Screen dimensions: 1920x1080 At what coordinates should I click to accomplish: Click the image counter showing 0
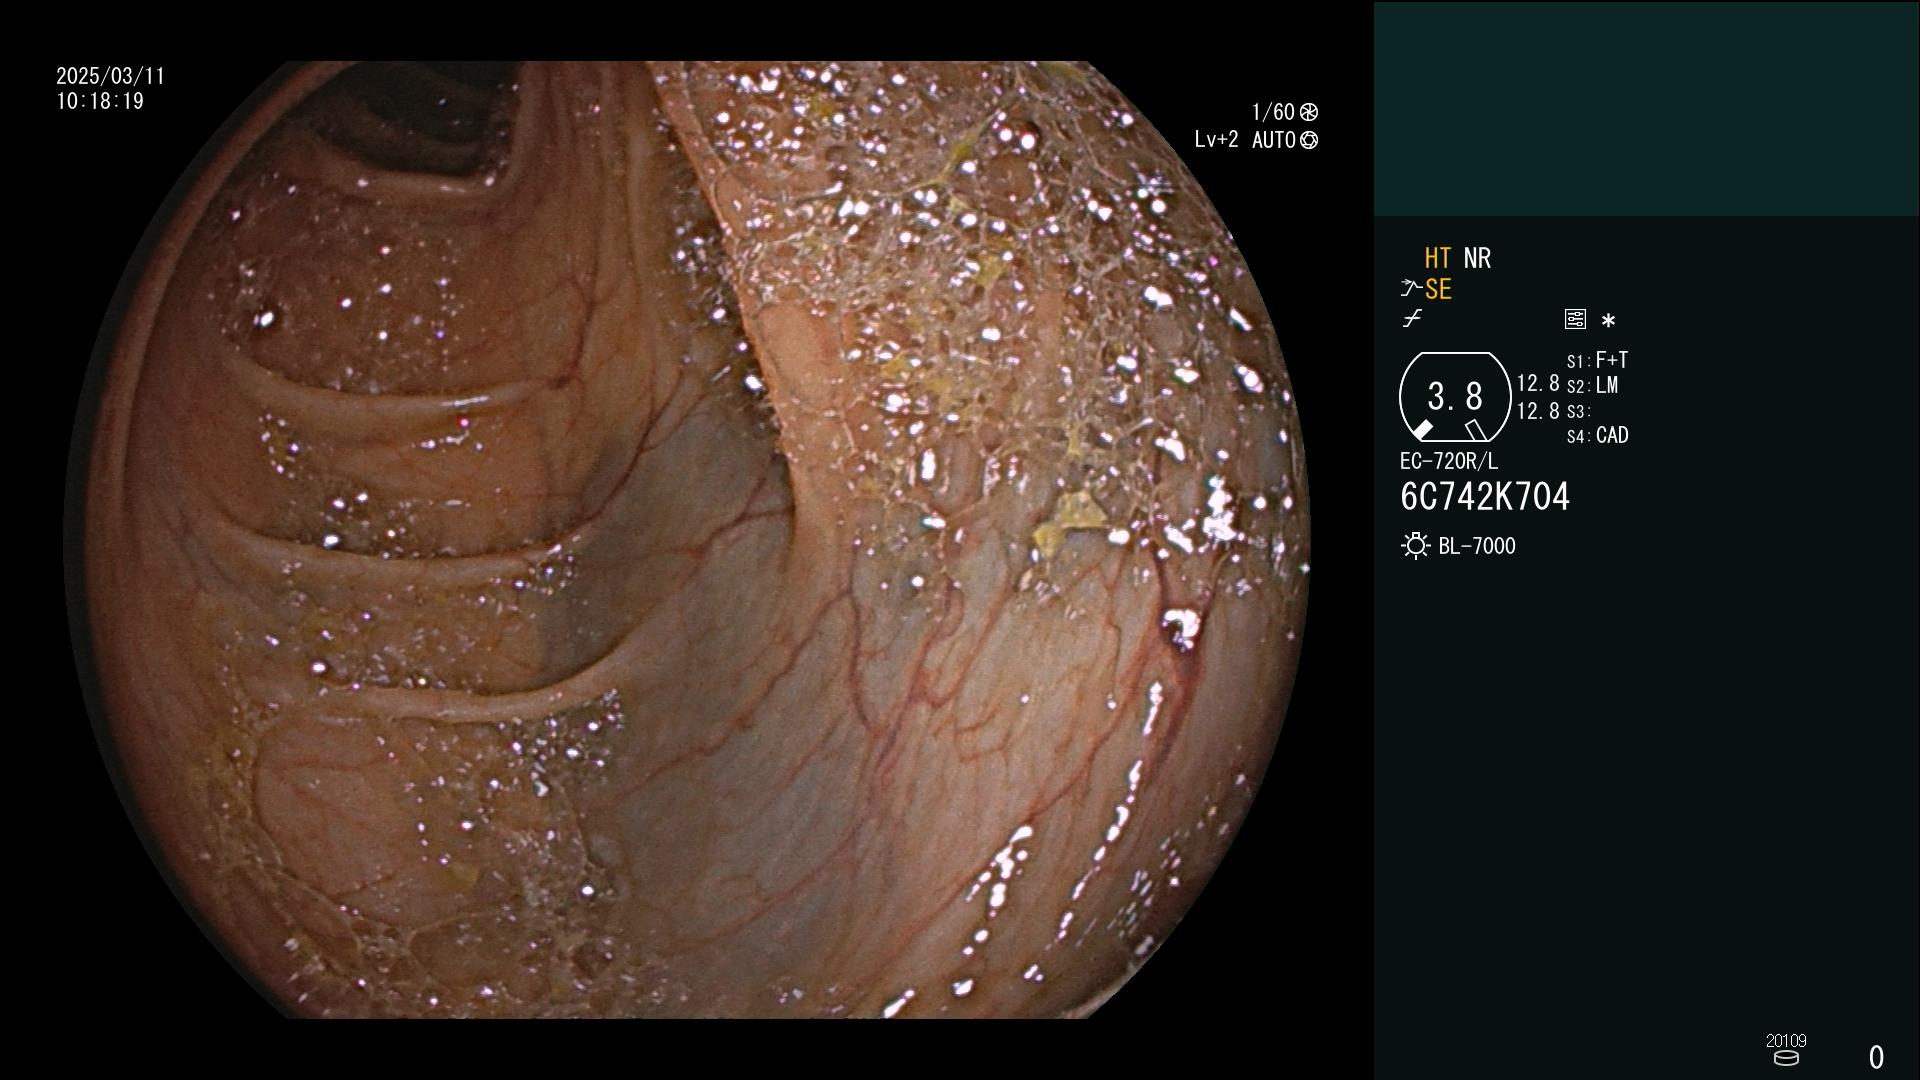pyautogui.click(x=1876, y=1057)
